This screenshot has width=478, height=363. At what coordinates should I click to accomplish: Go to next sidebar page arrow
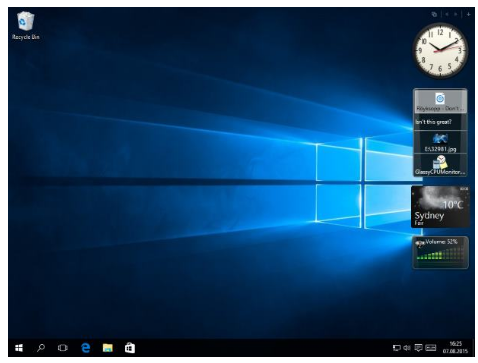455,14
